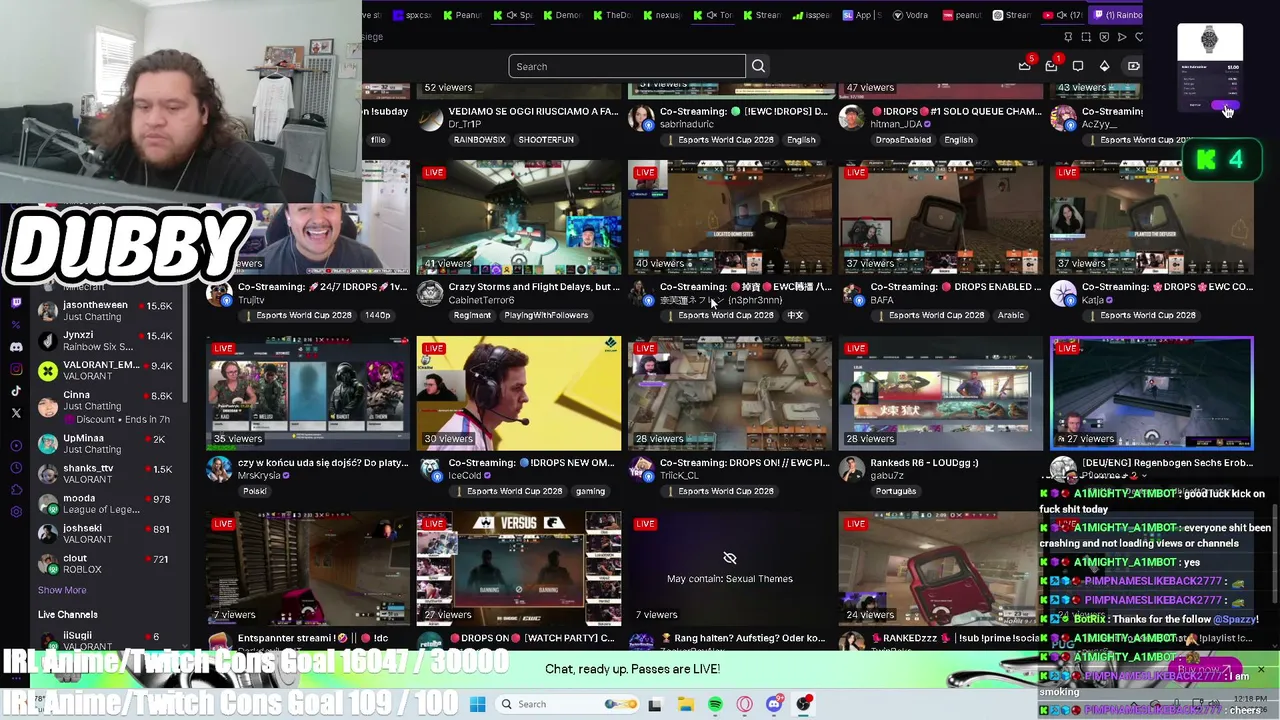Switch to the (1) Rainbow Twitch tab

pos(1118,15)
